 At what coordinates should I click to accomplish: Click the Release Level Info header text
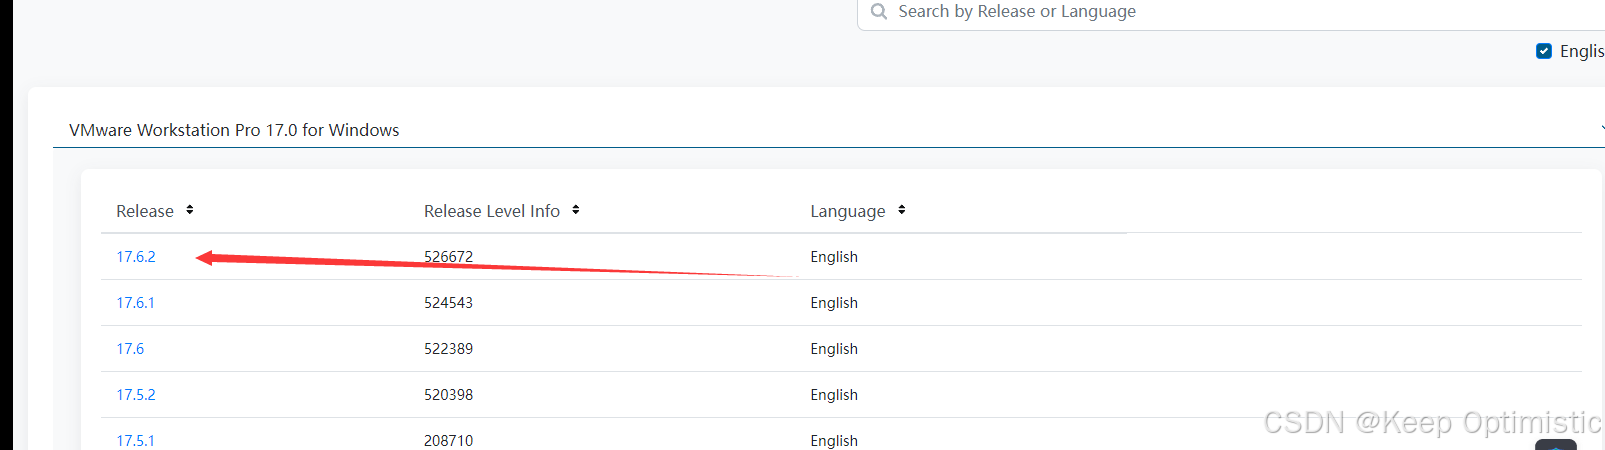click(492, 211)
